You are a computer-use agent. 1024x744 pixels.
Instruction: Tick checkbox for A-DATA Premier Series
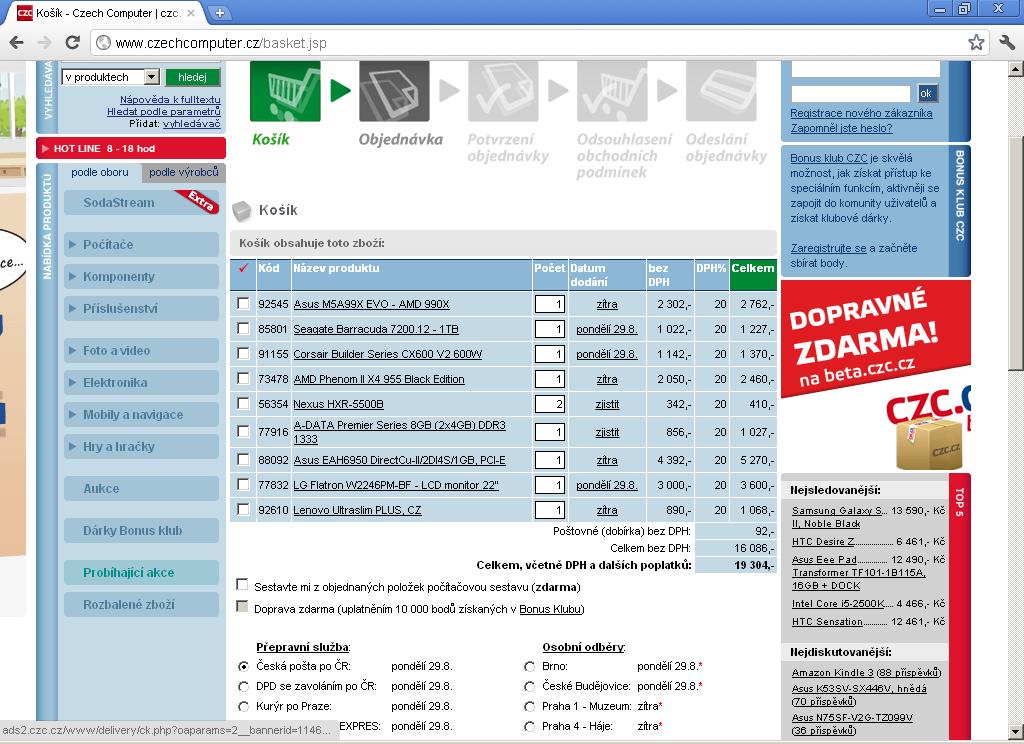point(243,431)
